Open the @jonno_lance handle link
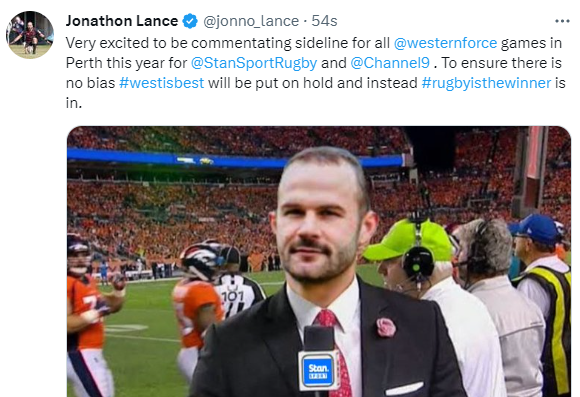 251,21
